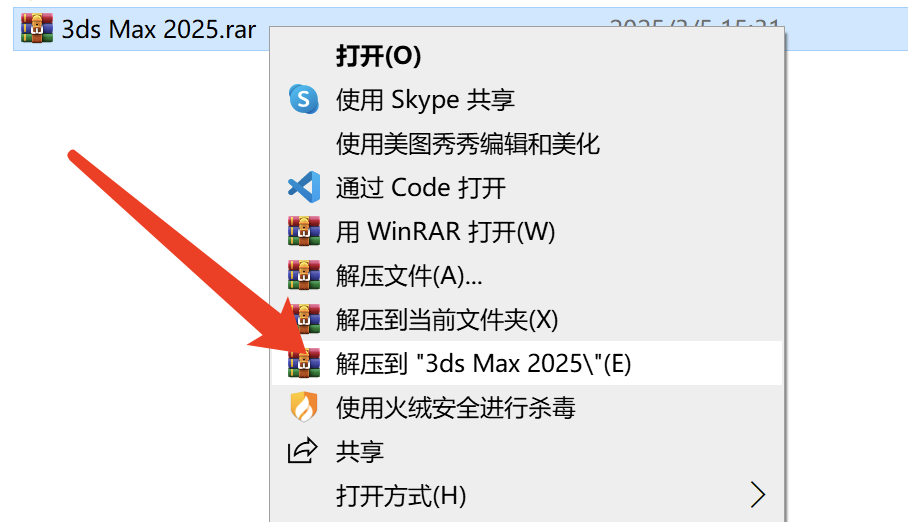Click the Skype icon in context menu
Image resolution: width=908 pixels, height=522 pixels.
point(303,99)
